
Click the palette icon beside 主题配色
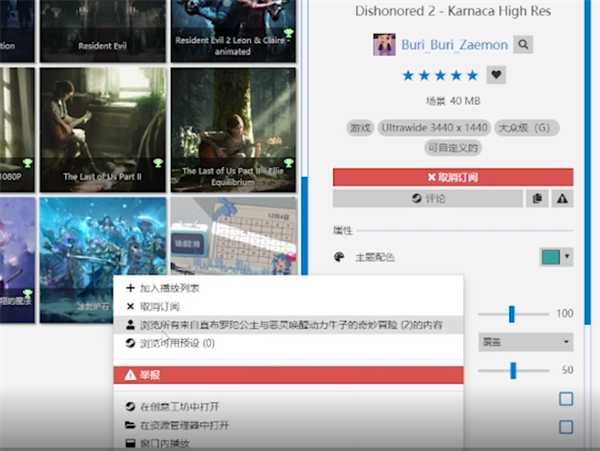[339, 257]
